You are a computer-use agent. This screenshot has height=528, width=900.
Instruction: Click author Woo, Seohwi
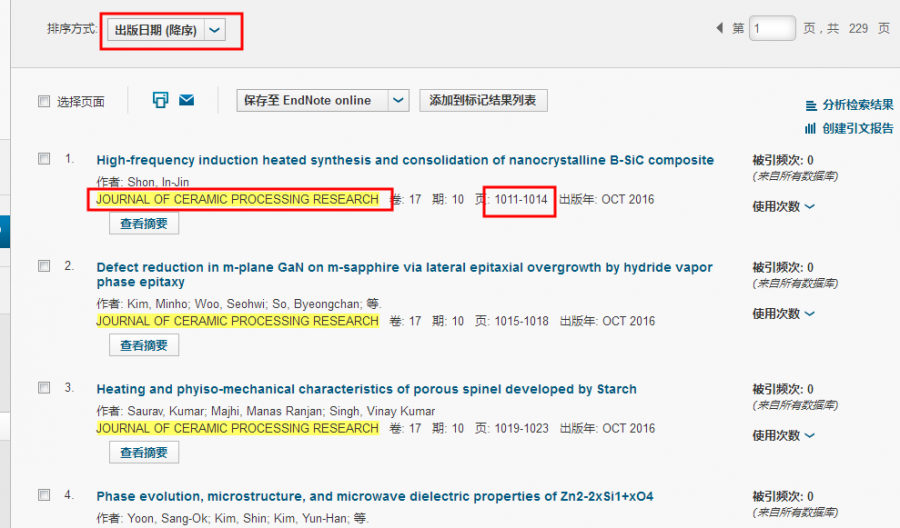pyautogui.click(x=230, y=304)
